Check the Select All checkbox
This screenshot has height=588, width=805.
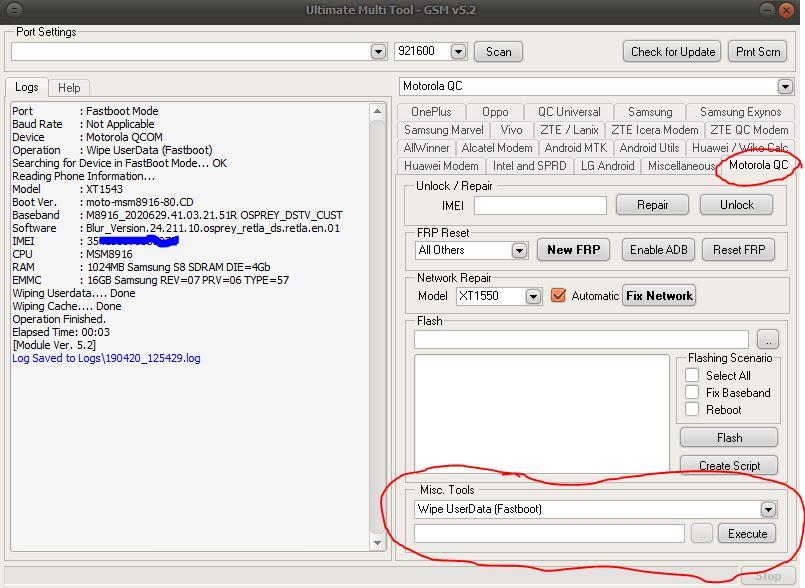tap(692, 375)
